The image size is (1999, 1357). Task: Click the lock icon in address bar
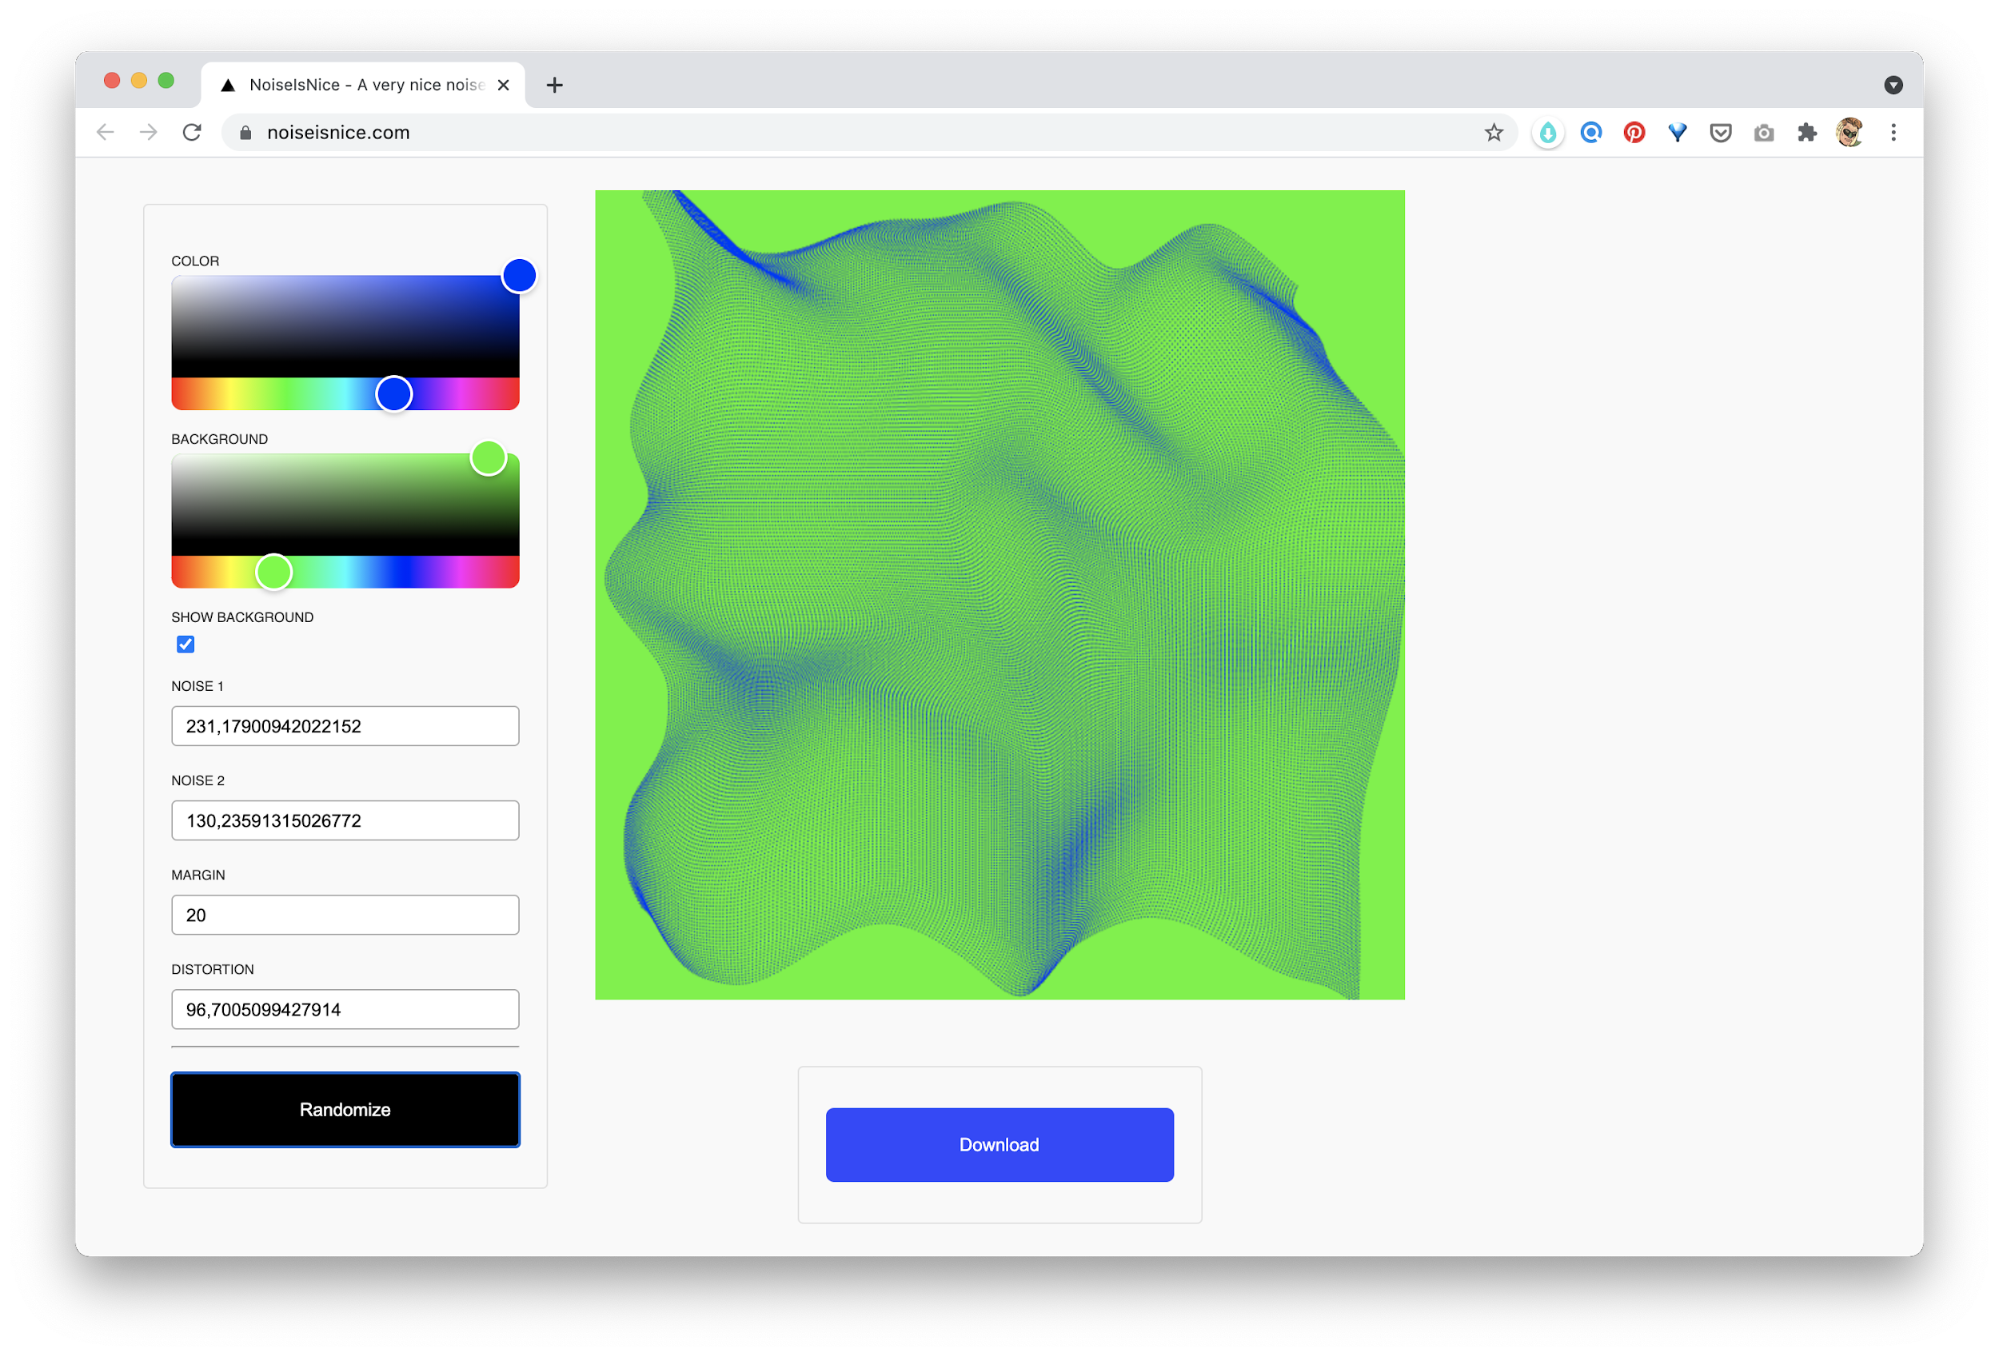245,132
